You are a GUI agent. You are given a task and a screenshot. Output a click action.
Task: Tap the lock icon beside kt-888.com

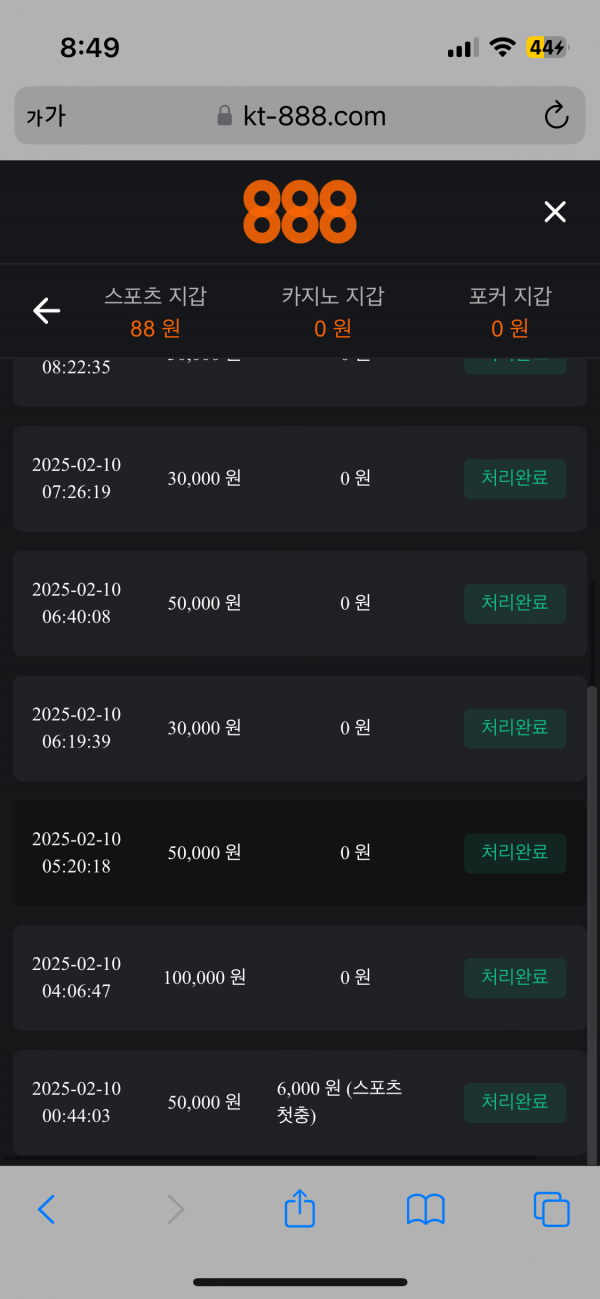pyautogui.click(x=225, y=116)
